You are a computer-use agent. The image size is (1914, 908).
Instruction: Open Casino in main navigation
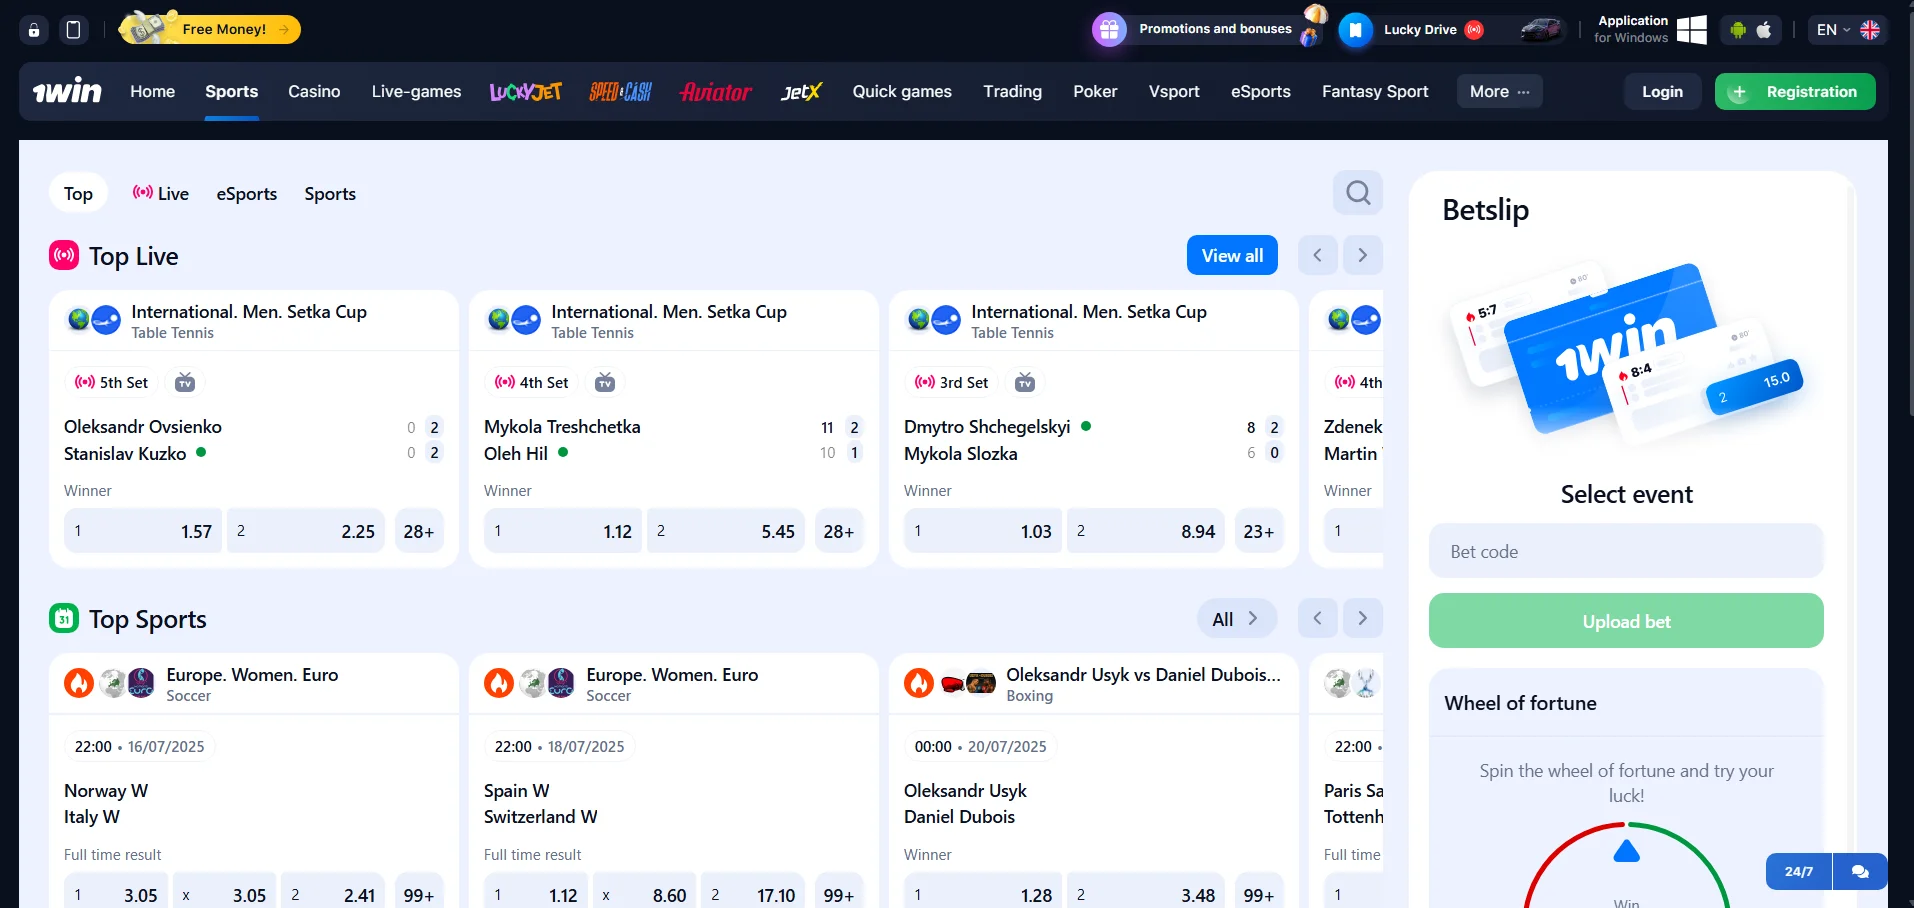click(314, 91)
